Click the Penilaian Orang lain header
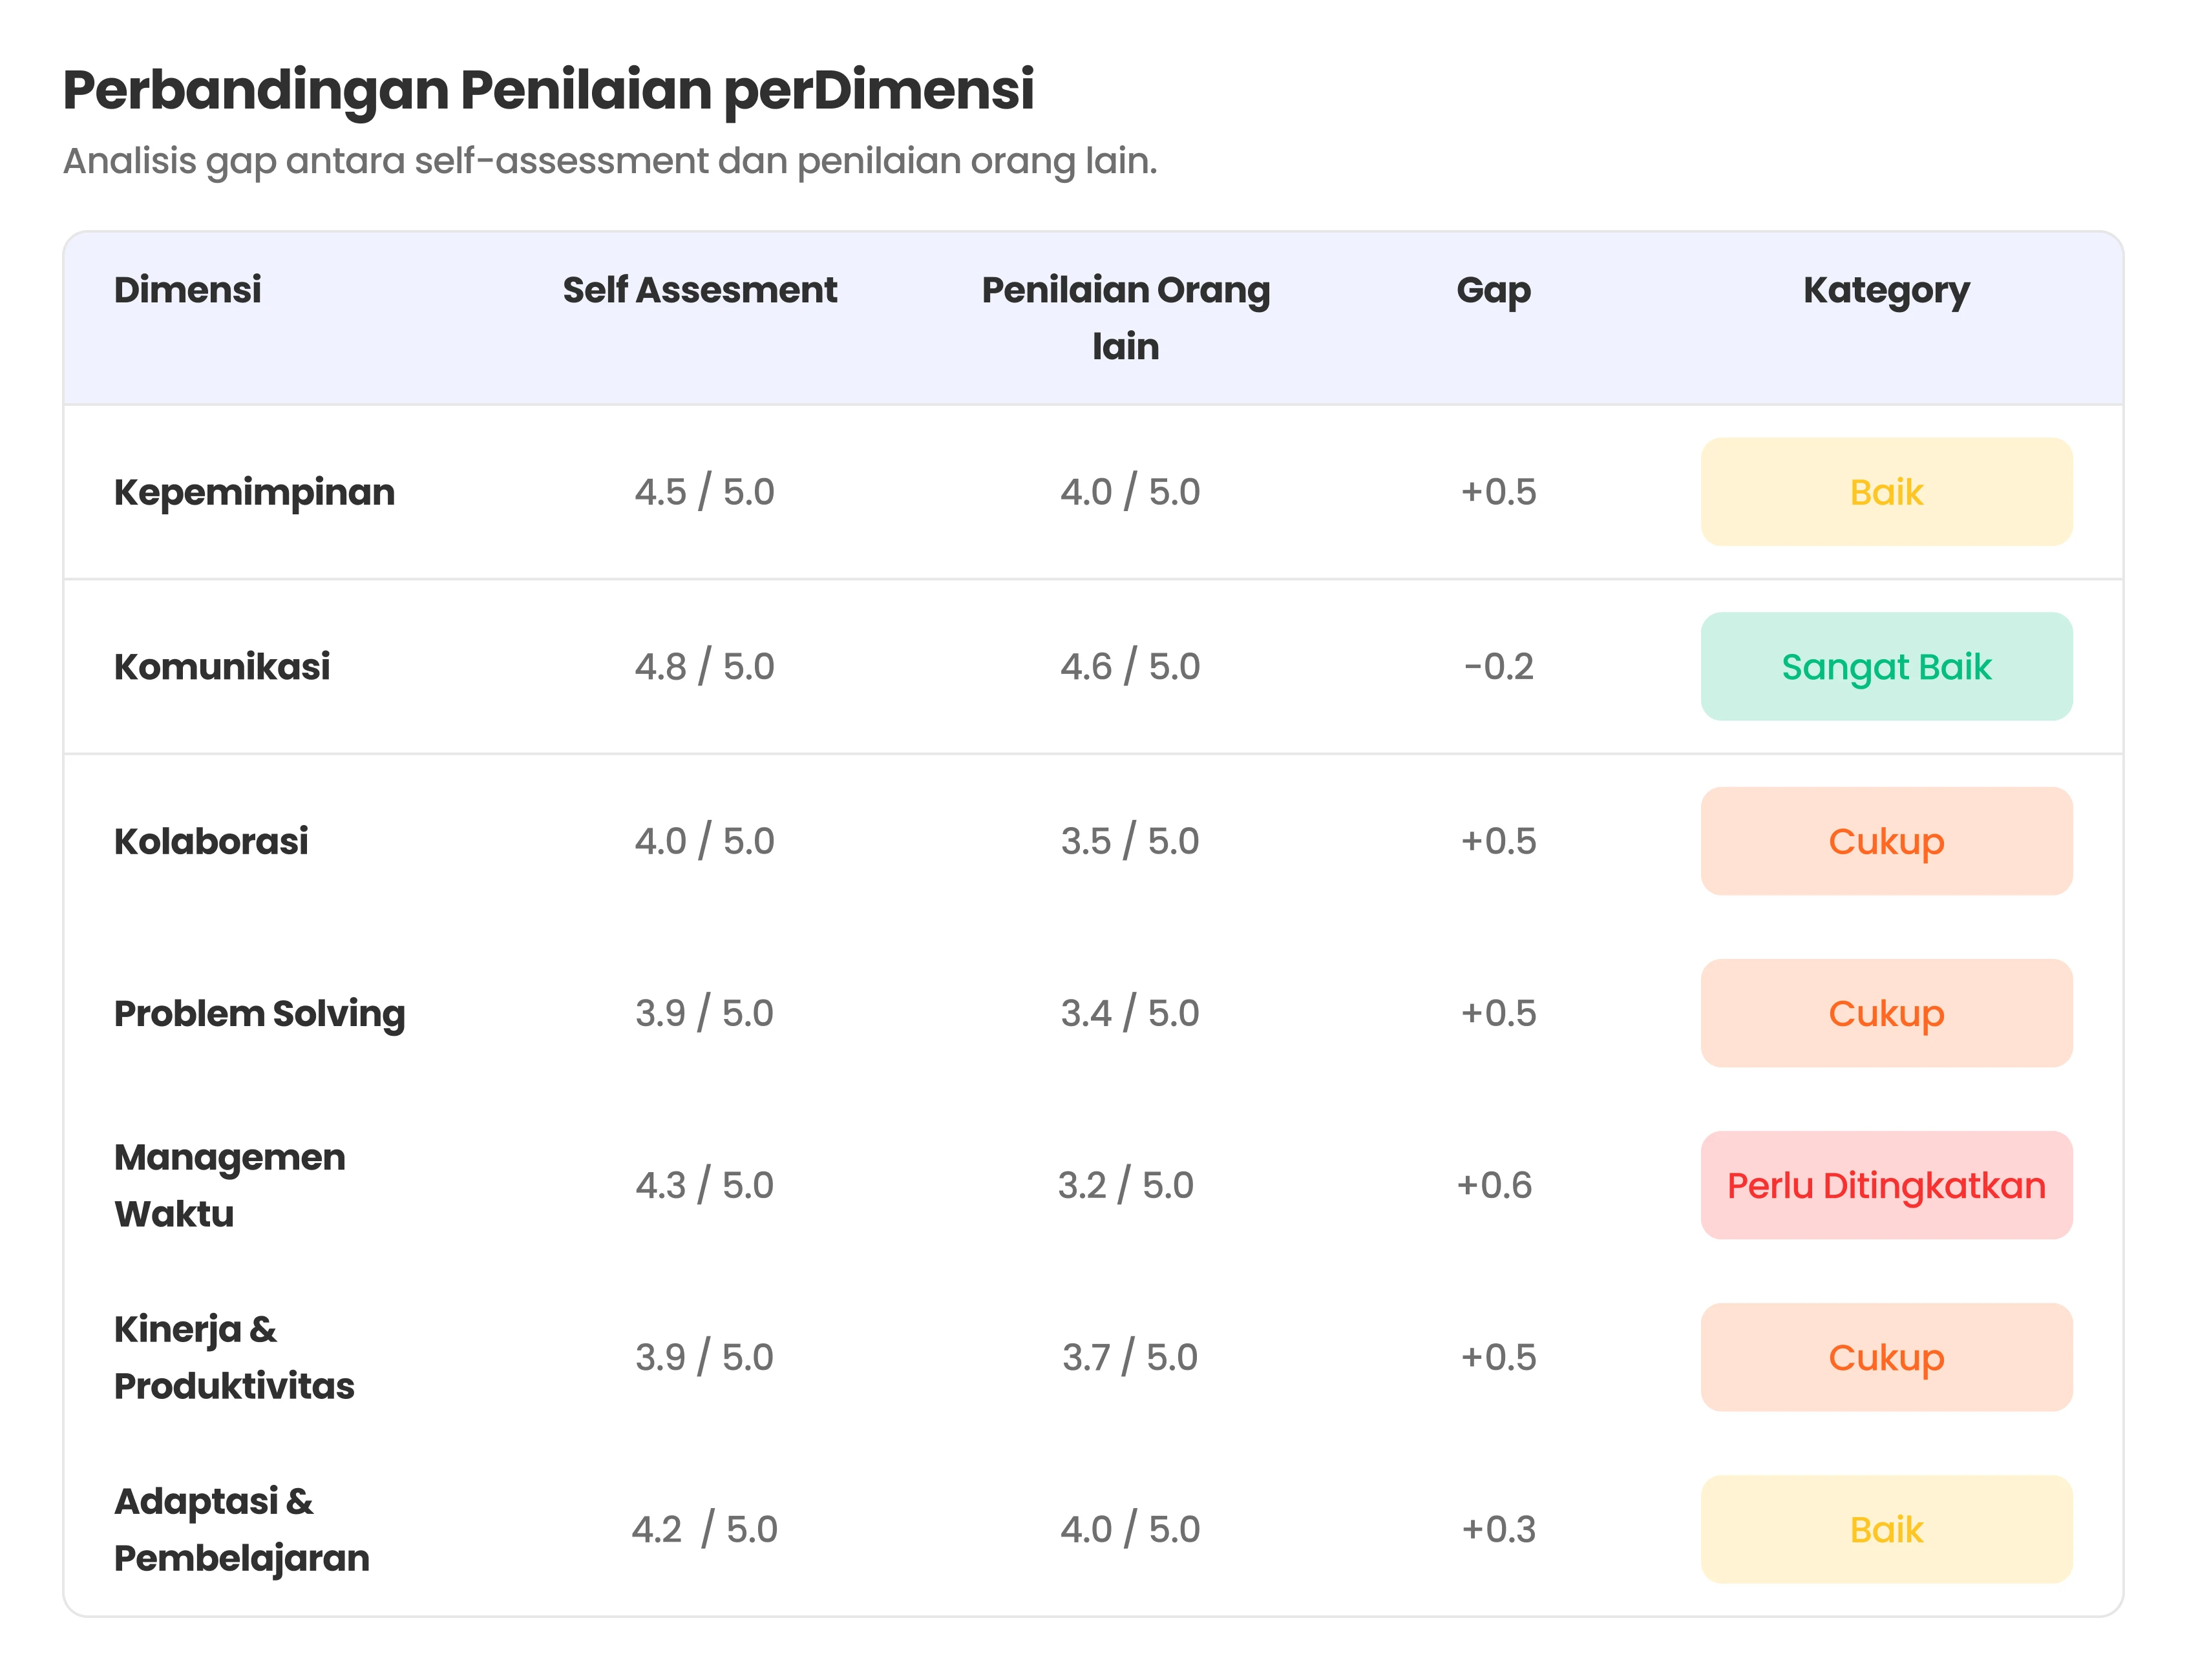 click(1125, 317)
